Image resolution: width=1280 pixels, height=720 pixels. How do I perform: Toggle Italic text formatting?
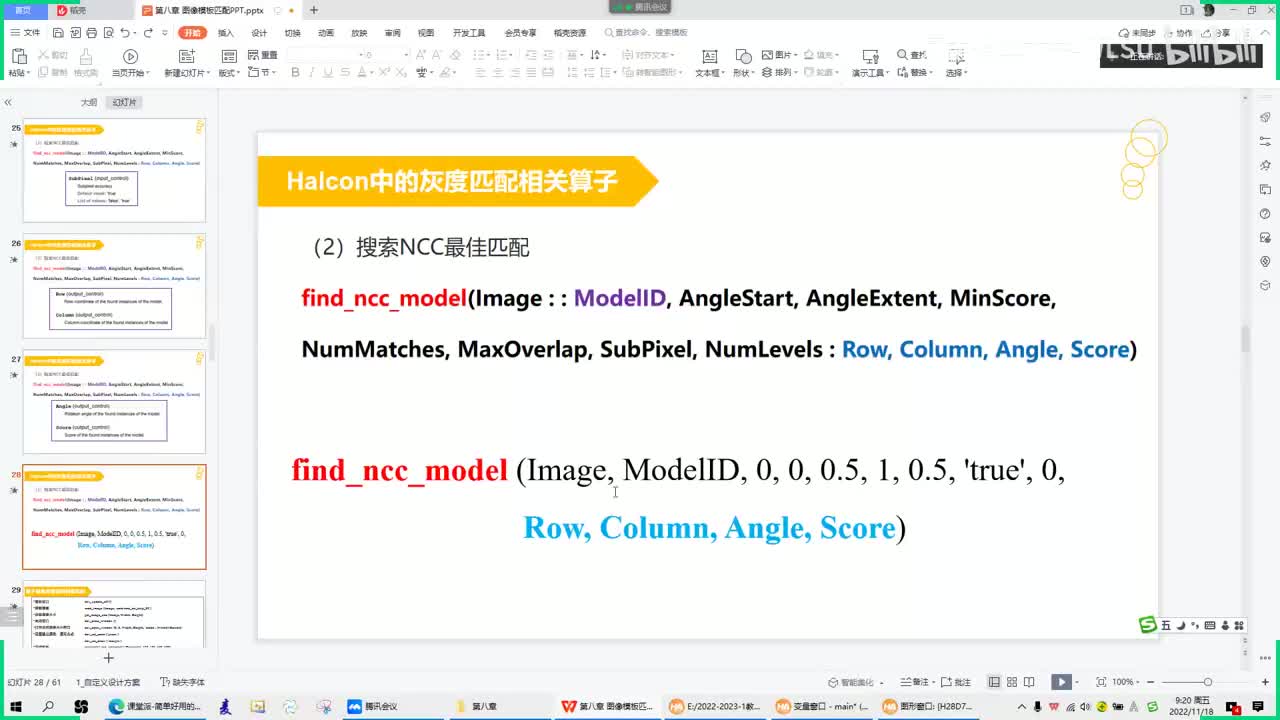[313, 72]
